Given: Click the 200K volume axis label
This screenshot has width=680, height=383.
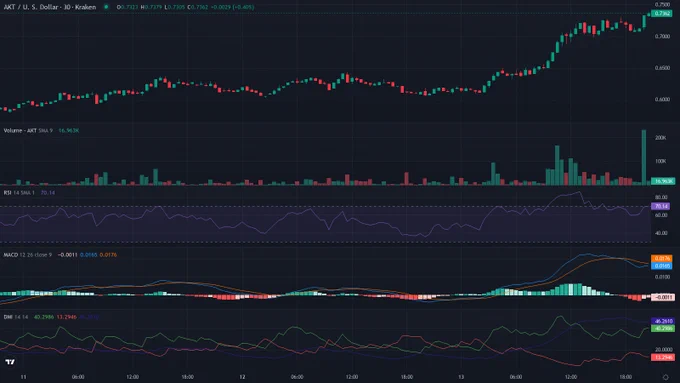Looking at the screenshot, I should click(x=660, y=137).
